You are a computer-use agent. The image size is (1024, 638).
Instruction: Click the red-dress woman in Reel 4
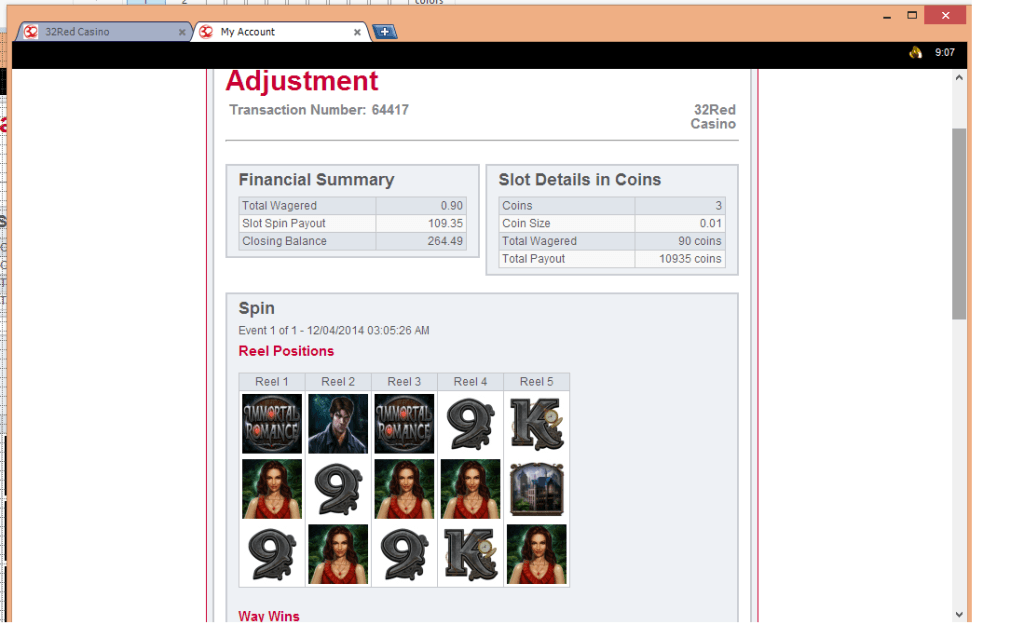[x=470, y=488]
